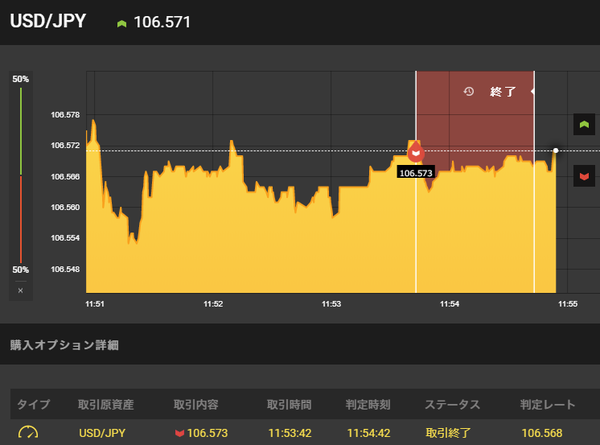This screenshot has height=445, width=600.
Task: Click the 判定時刻 value 11:54:42
Action: 368,433
